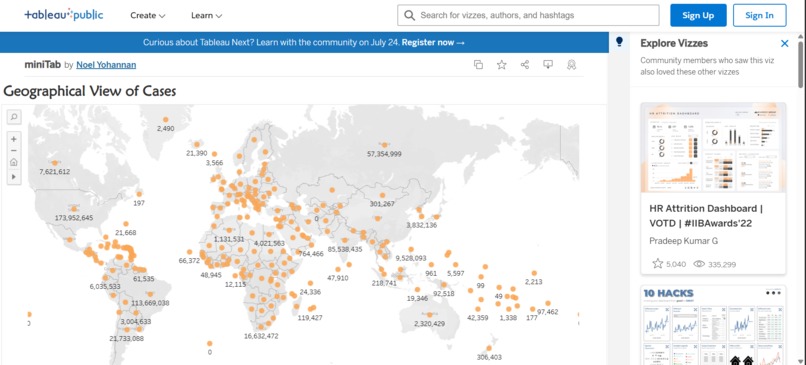
Task: Zoom in on the map with plus
Action: [14, 139]
